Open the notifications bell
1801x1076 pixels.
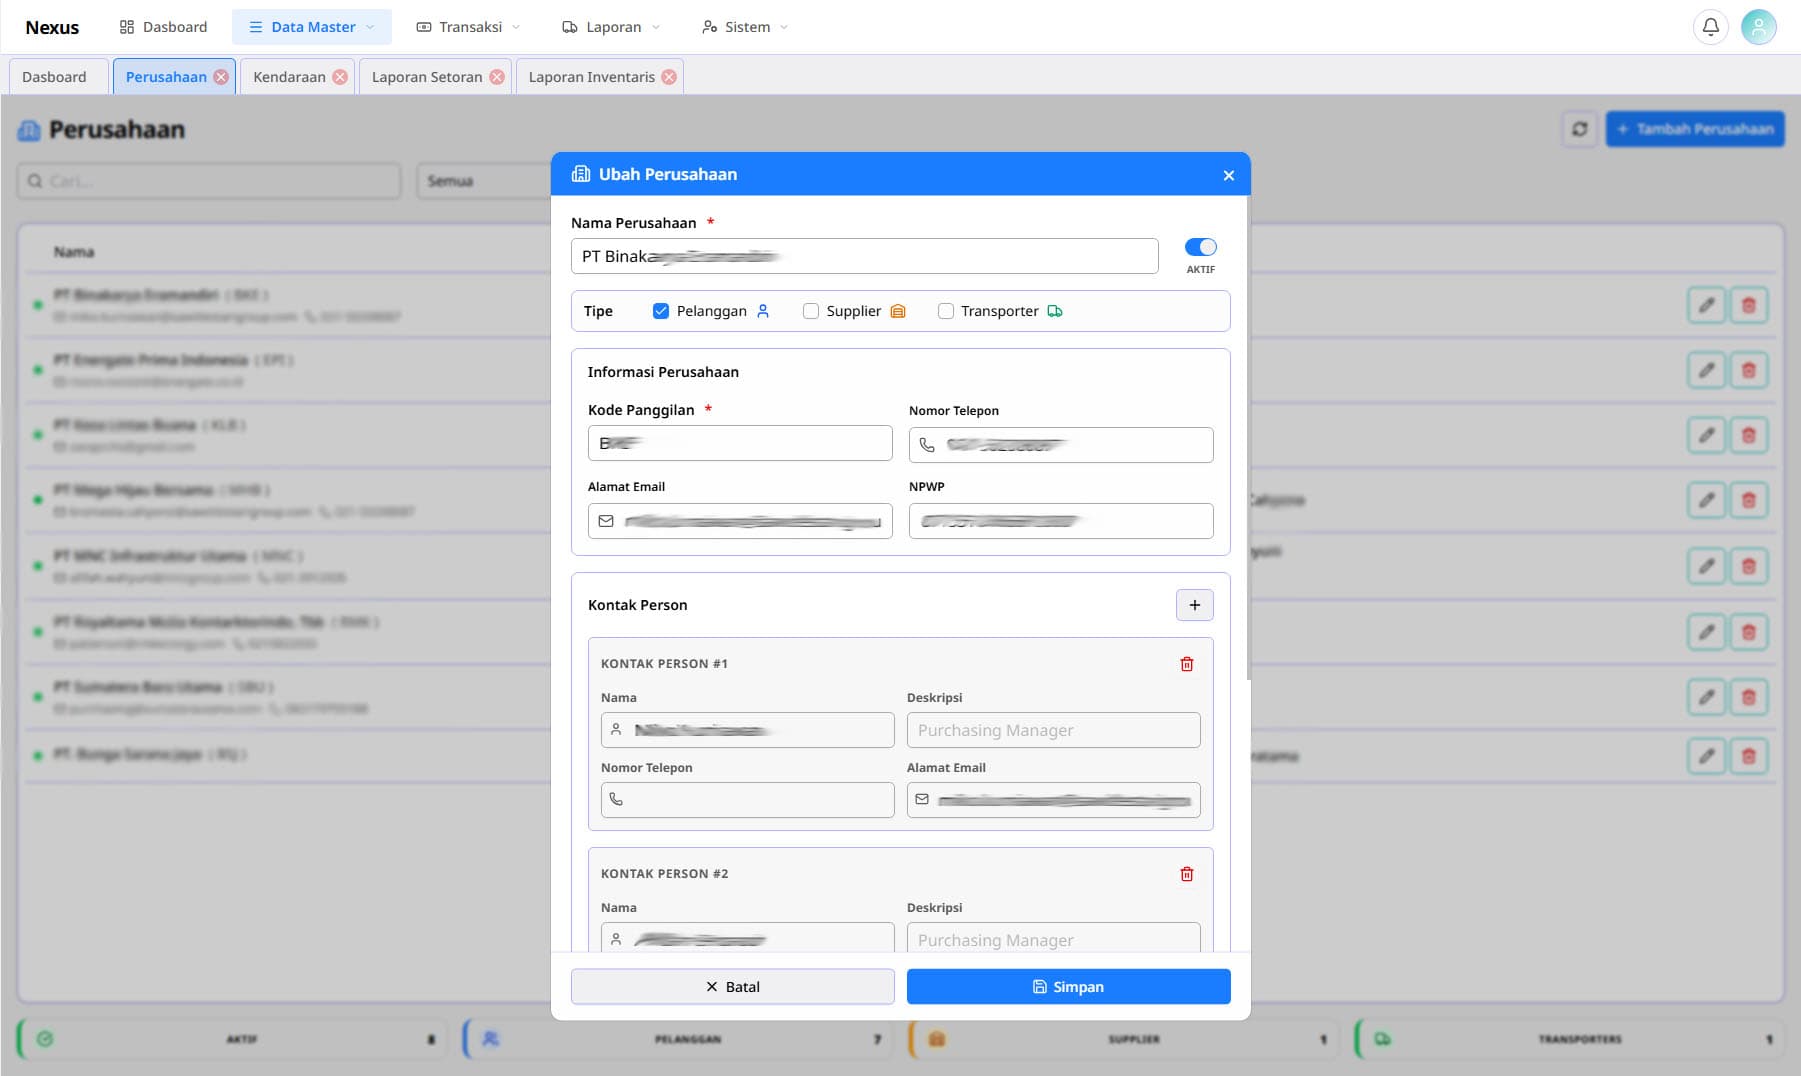(x=1711, y=27)
